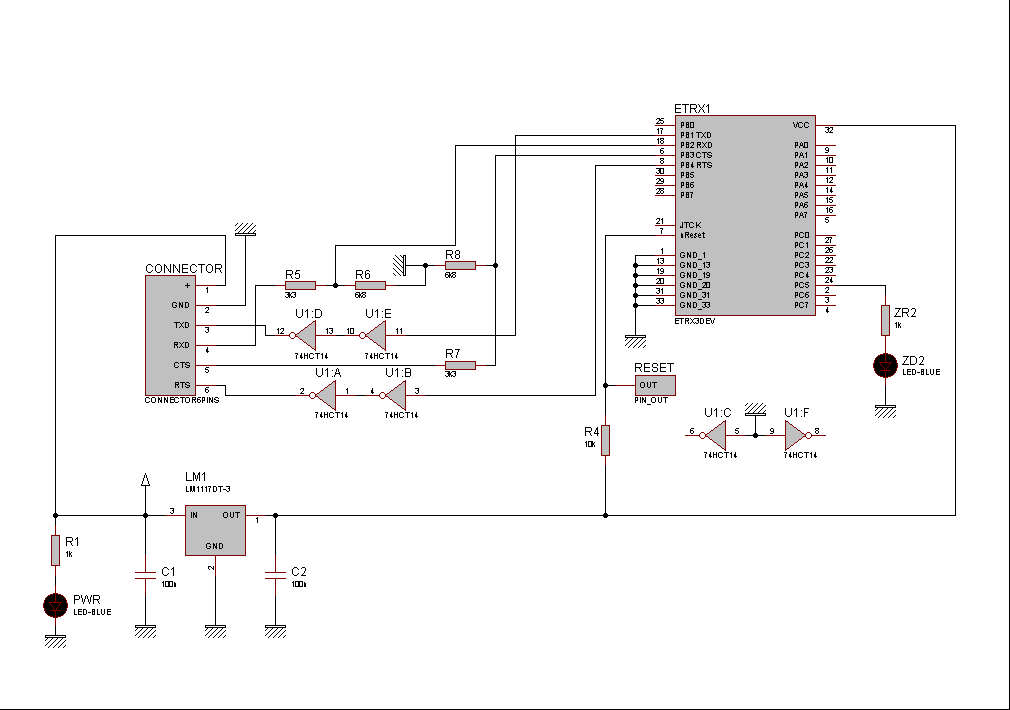The height and width of the screenshot is (710, 1010).
Task: Click the ETRX3DEV part name text
Action: (694, 321)
